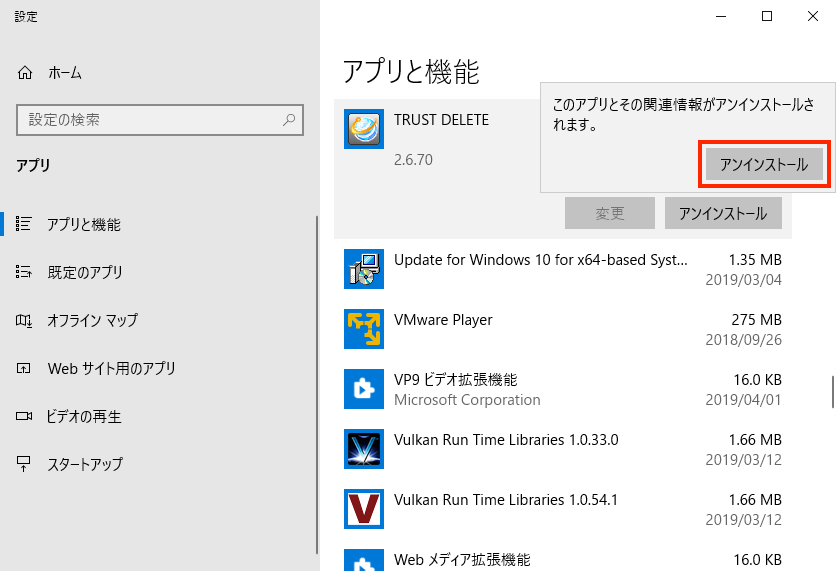Confirm アンインストール in the popup
The height and width of the screenshot is (571, 836).
[x=764, y=164]
